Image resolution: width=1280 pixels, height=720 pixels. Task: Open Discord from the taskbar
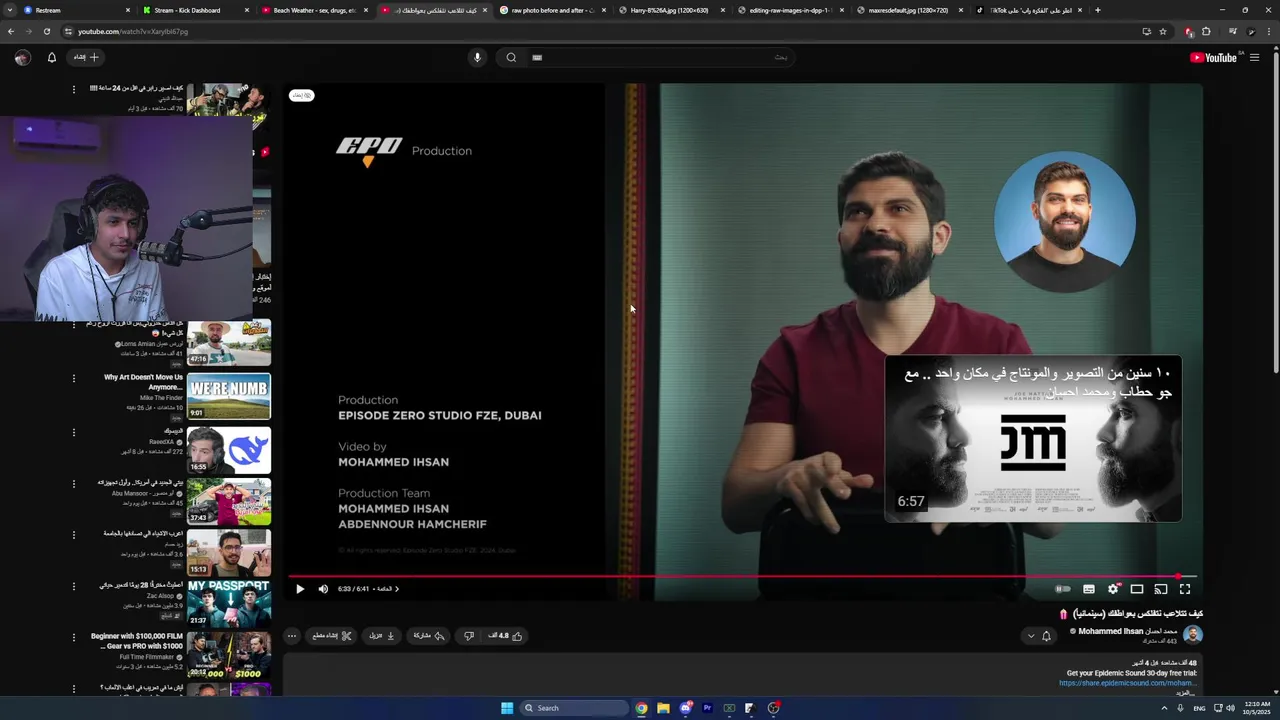(x=685, y=708)
